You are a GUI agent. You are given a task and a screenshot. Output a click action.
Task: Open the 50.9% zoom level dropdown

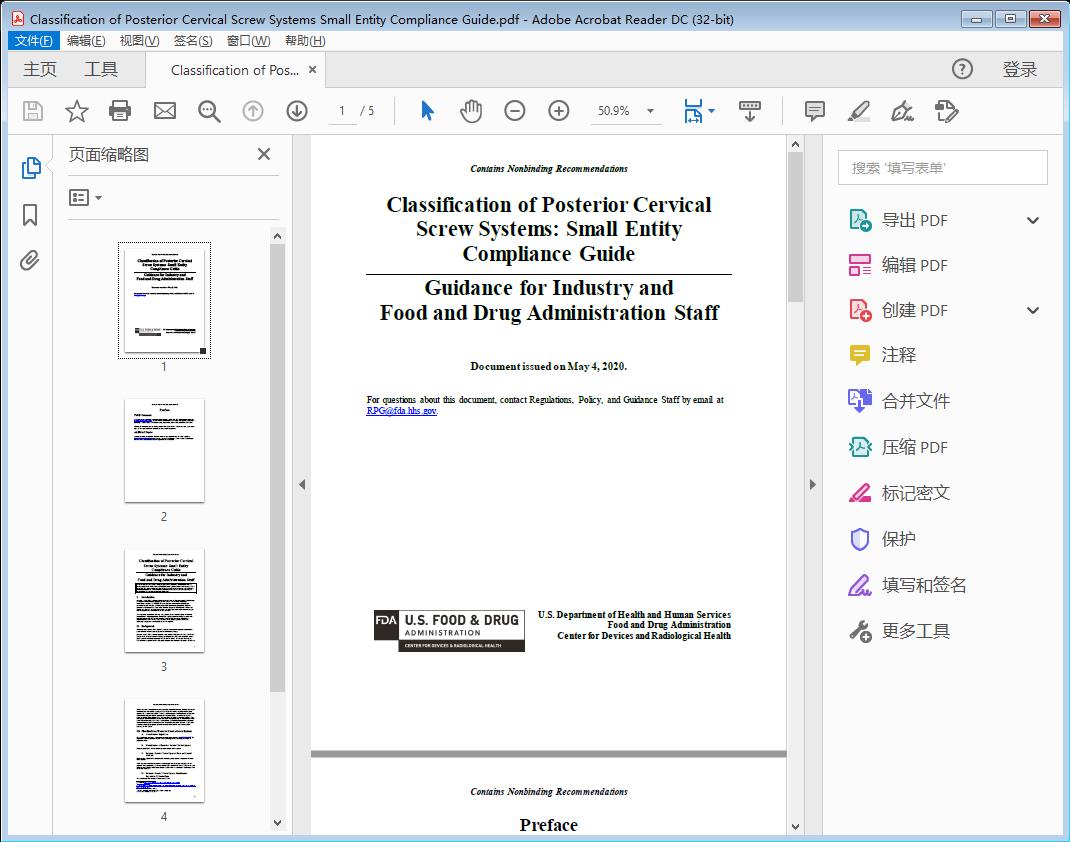[x=625, y=111]
